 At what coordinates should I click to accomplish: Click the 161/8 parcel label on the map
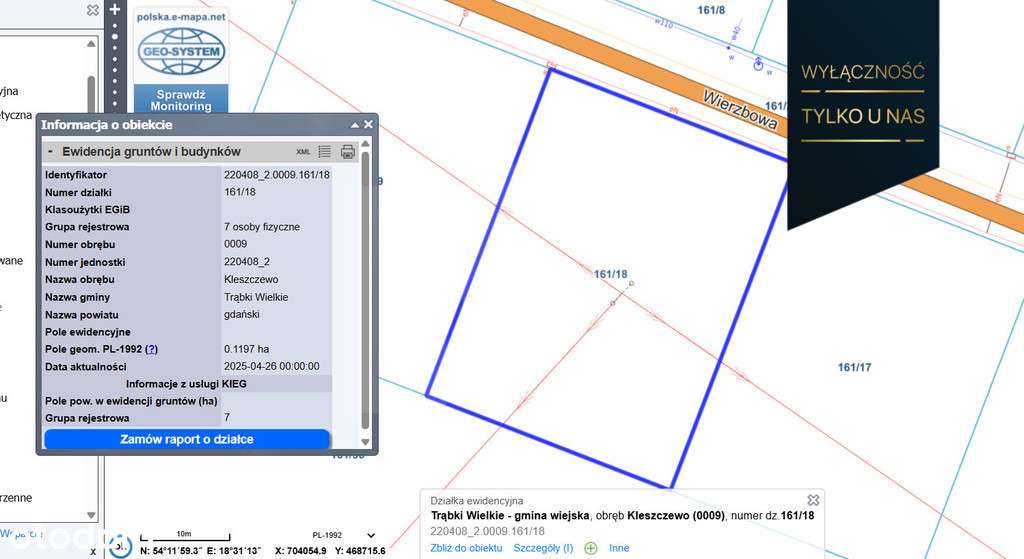(x=711, y=10)
